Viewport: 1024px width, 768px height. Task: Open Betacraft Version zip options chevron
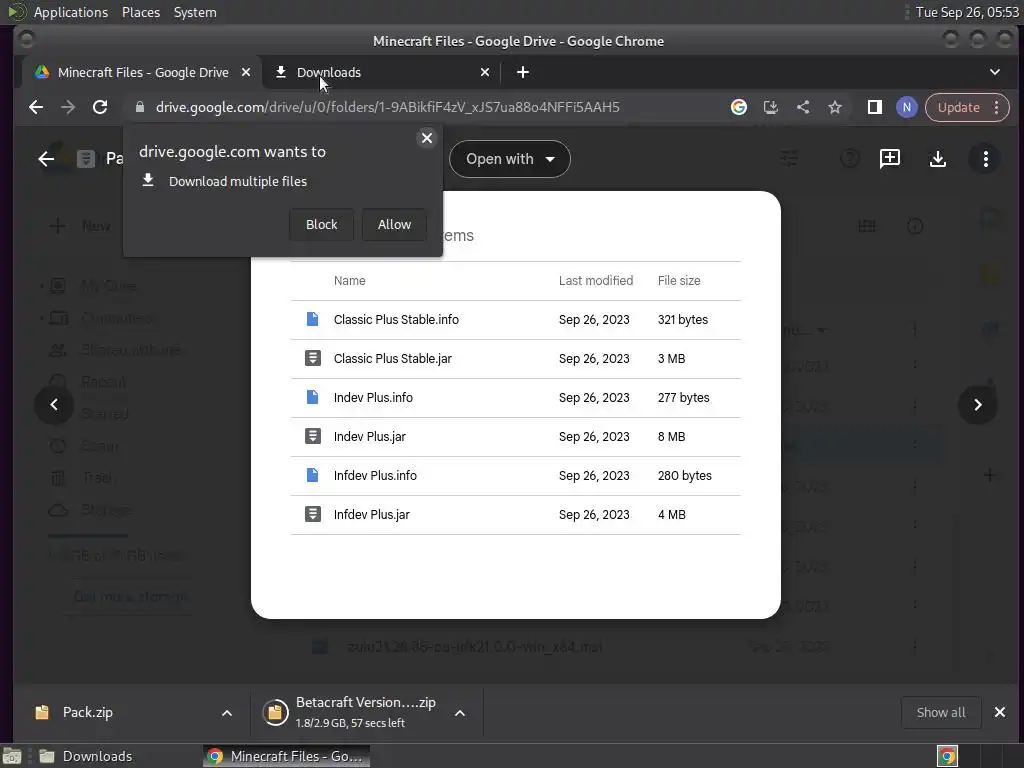pos(460,713)
